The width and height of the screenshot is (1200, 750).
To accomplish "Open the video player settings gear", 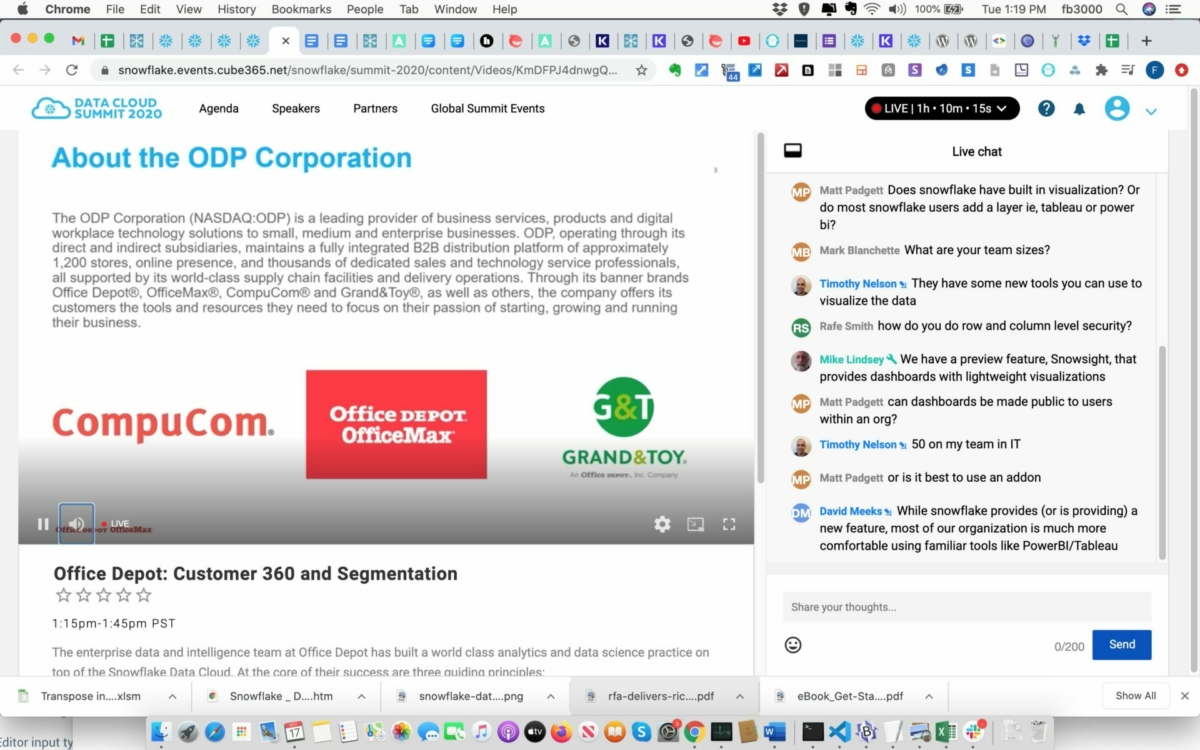I will pos(662,524).
